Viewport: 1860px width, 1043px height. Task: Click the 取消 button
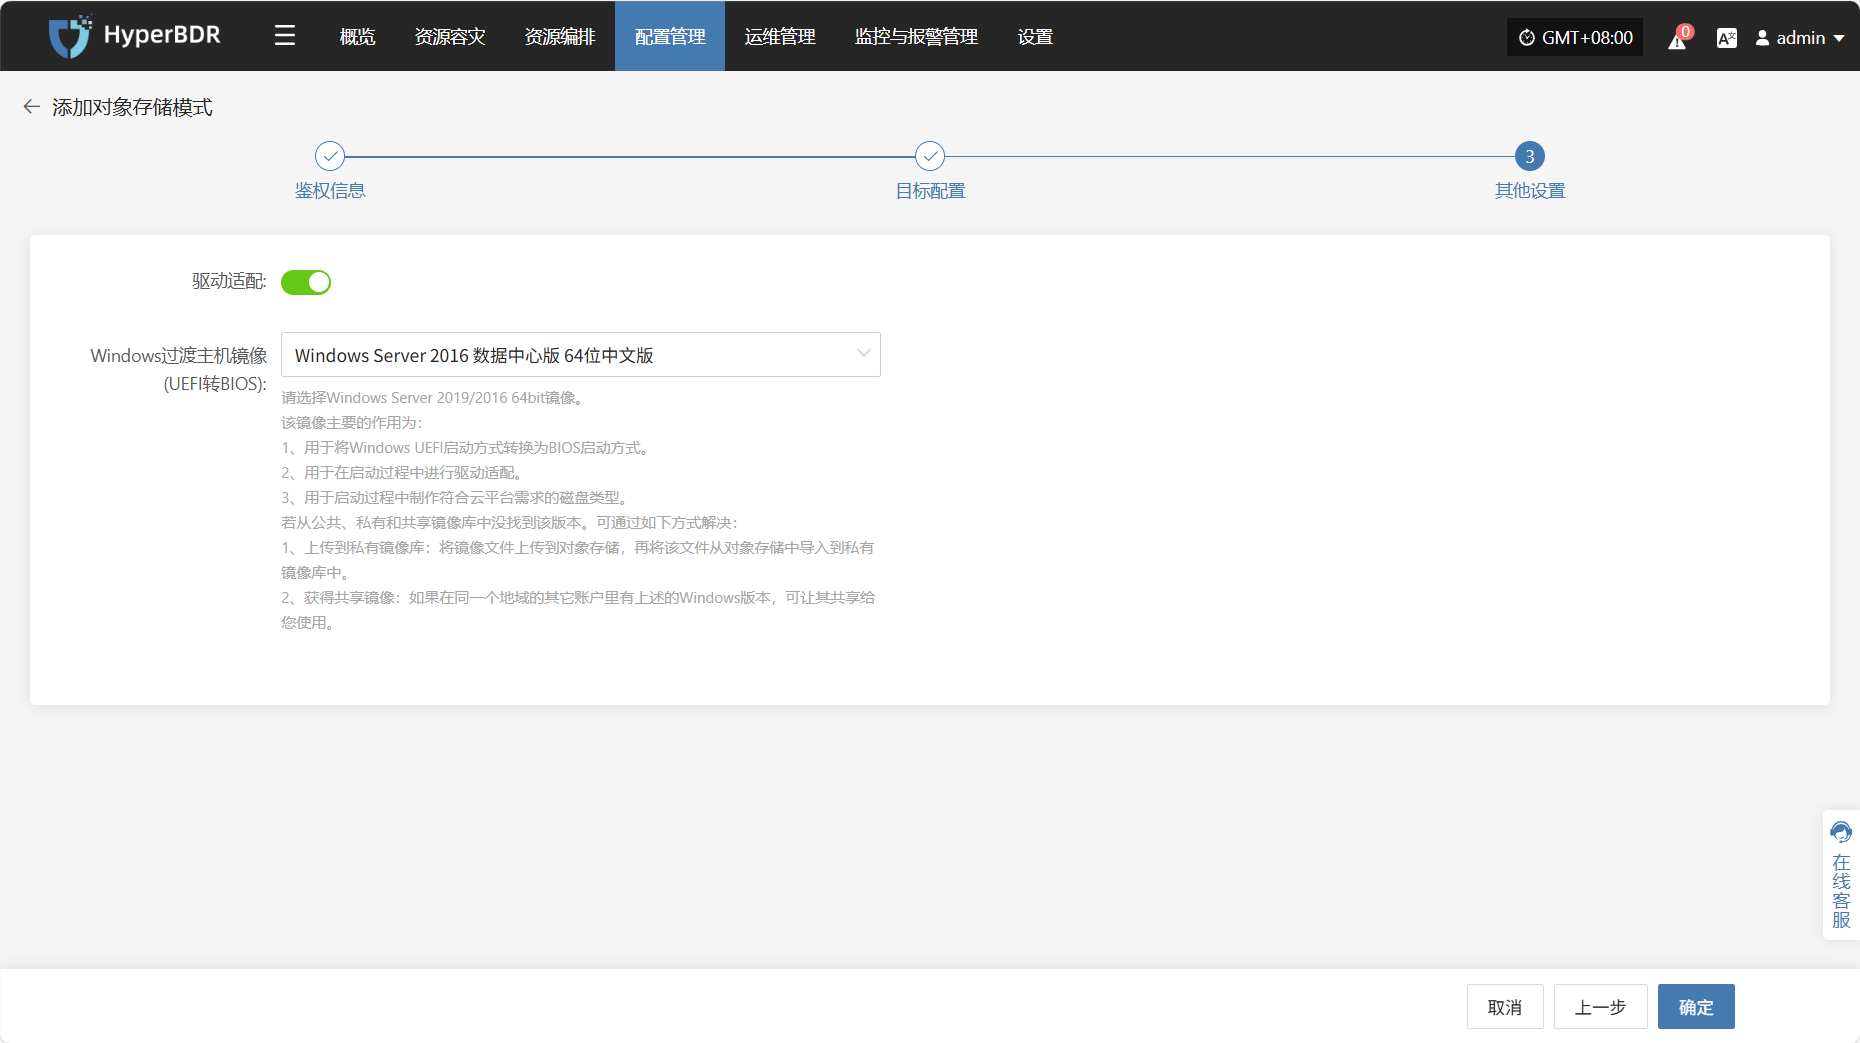1505,1007
